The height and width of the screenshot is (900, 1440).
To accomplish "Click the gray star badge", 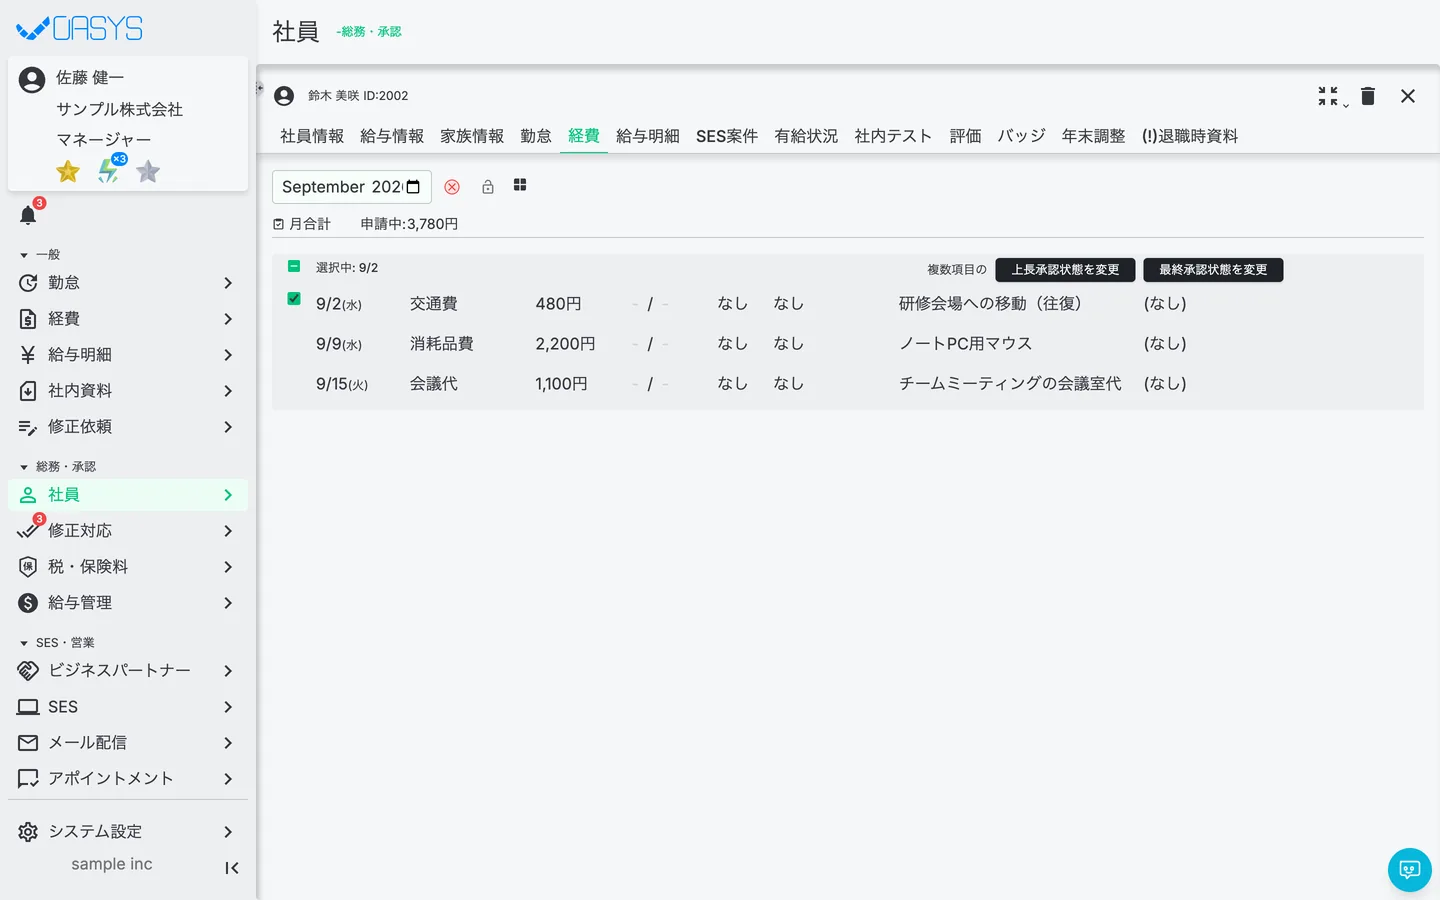I will [148, 172].
